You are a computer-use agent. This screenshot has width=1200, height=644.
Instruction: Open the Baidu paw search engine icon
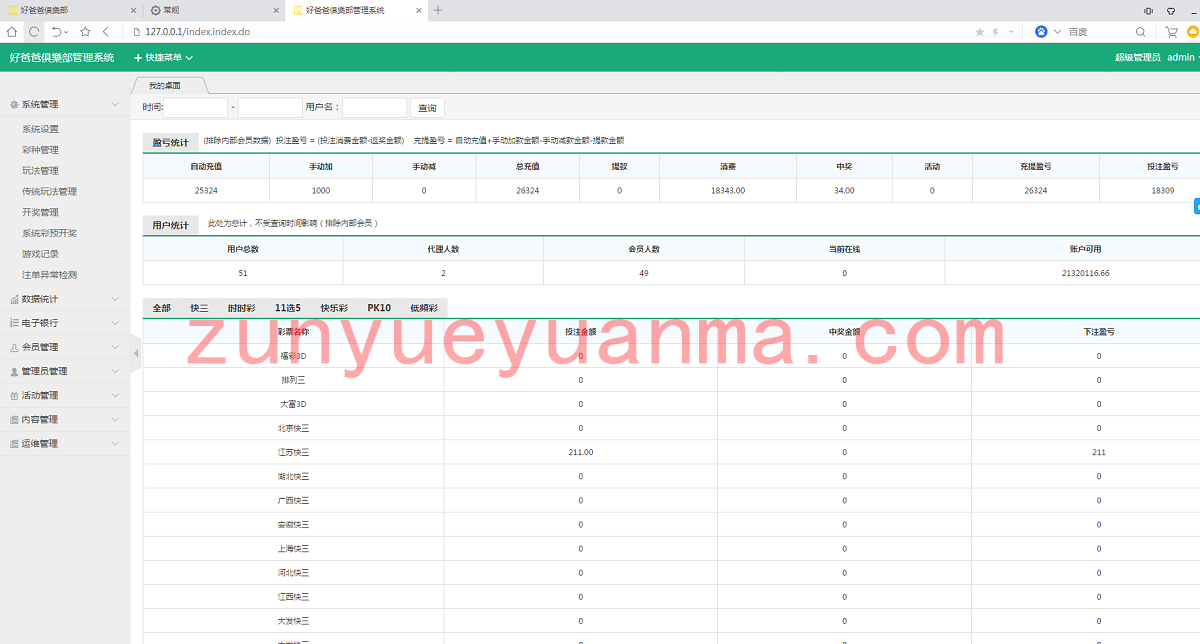1042,32
